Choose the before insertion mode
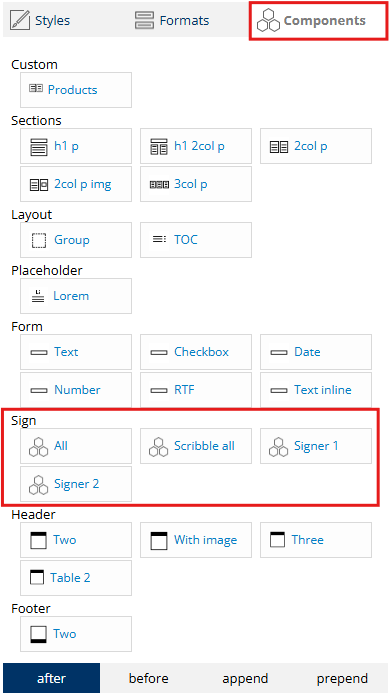Image resolution: width=389 pixels, height=695 pixels. click(x=148, y=678)
